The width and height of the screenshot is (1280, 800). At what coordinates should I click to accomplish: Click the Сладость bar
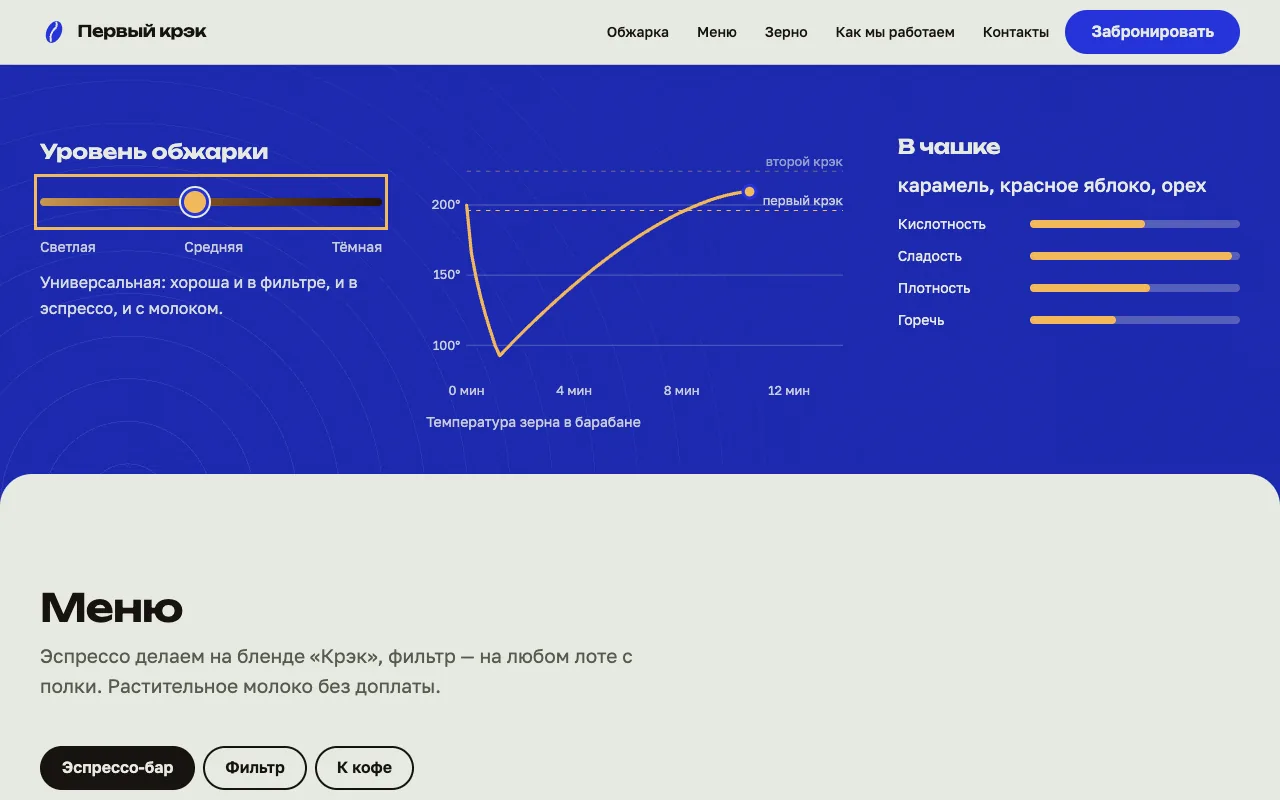click(x=1135, y=256)
